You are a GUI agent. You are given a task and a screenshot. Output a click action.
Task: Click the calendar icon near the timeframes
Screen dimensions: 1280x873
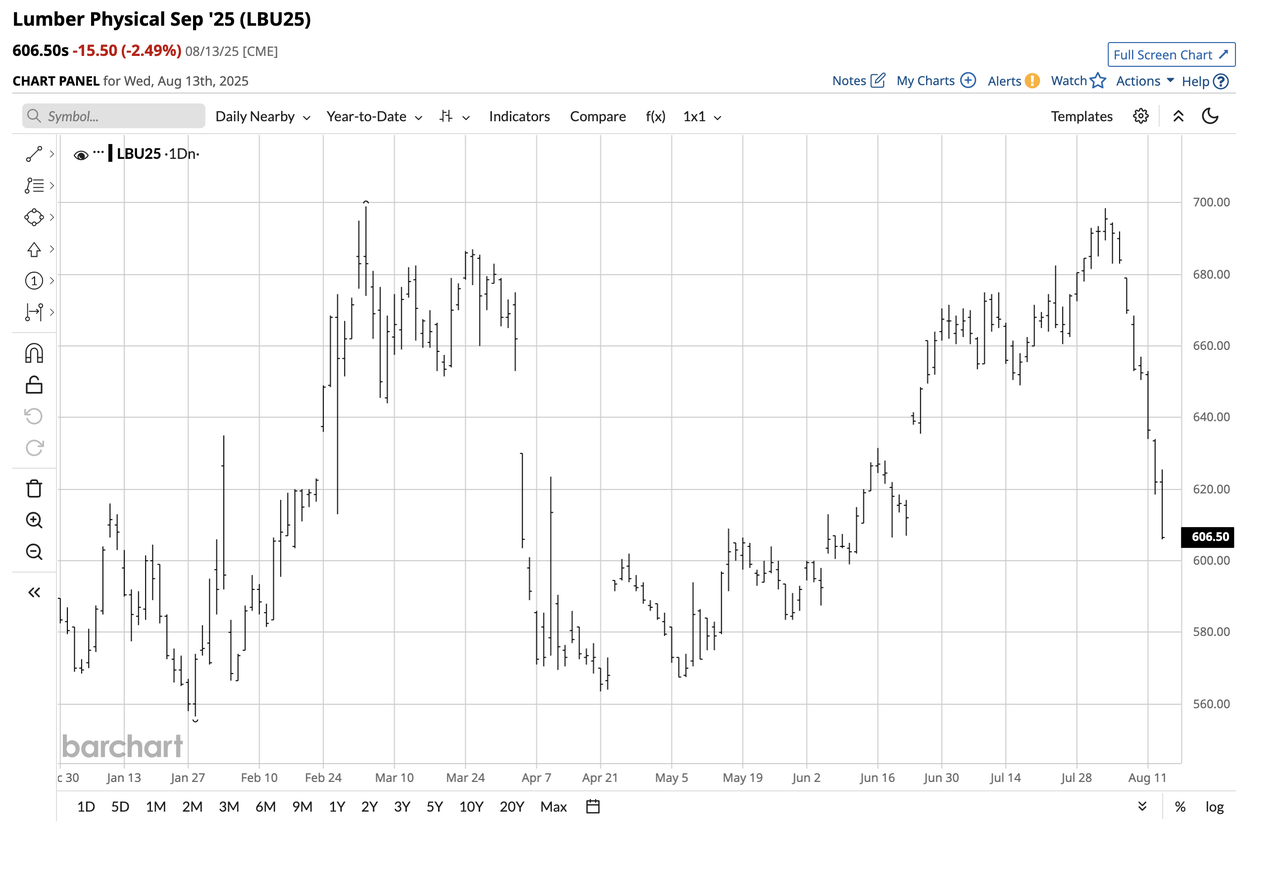click(x=592, y=807)
